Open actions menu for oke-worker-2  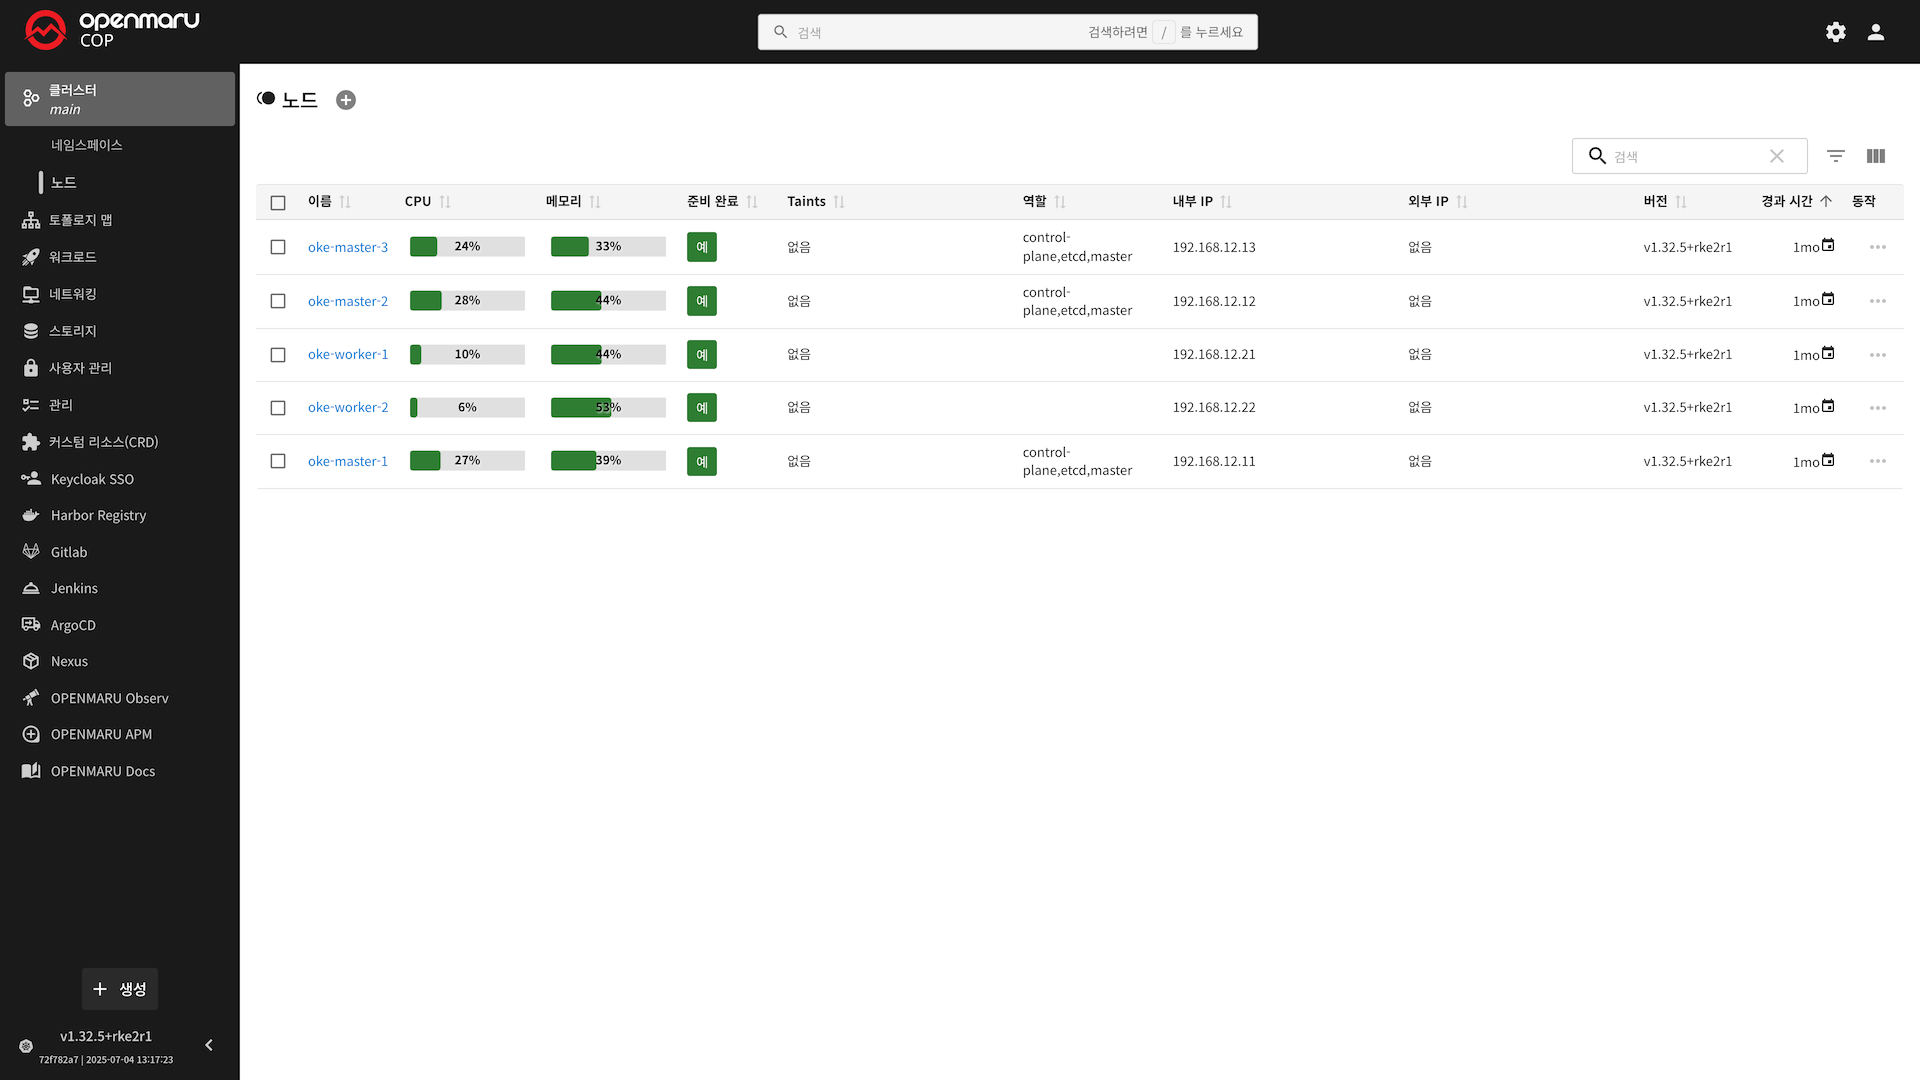pyautogui.click(x=1878, y=408)
